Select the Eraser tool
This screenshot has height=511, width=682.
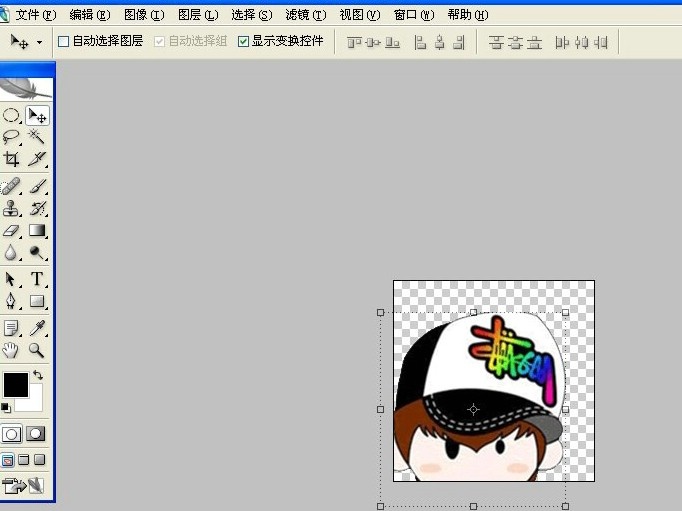tap(11, 230)
